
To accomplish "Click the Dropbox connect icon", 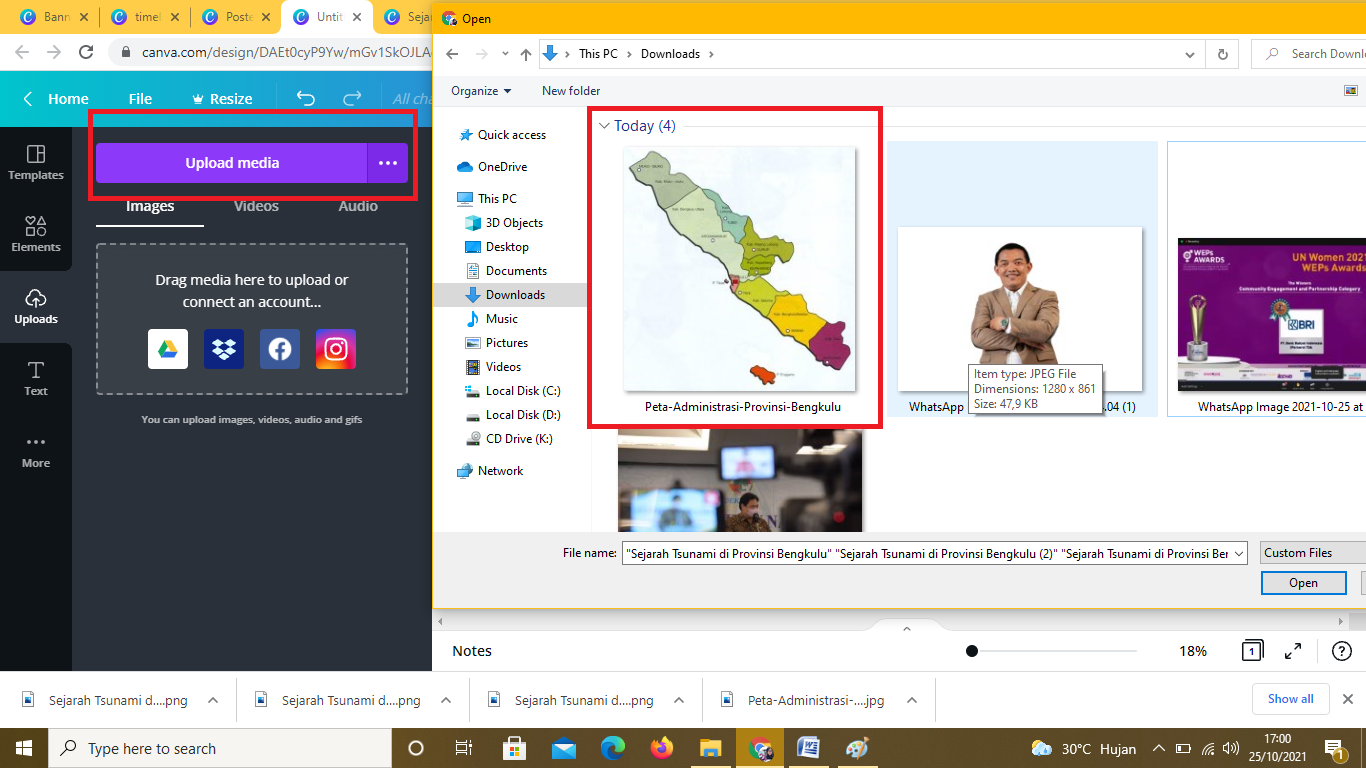I will coord(224,349).
